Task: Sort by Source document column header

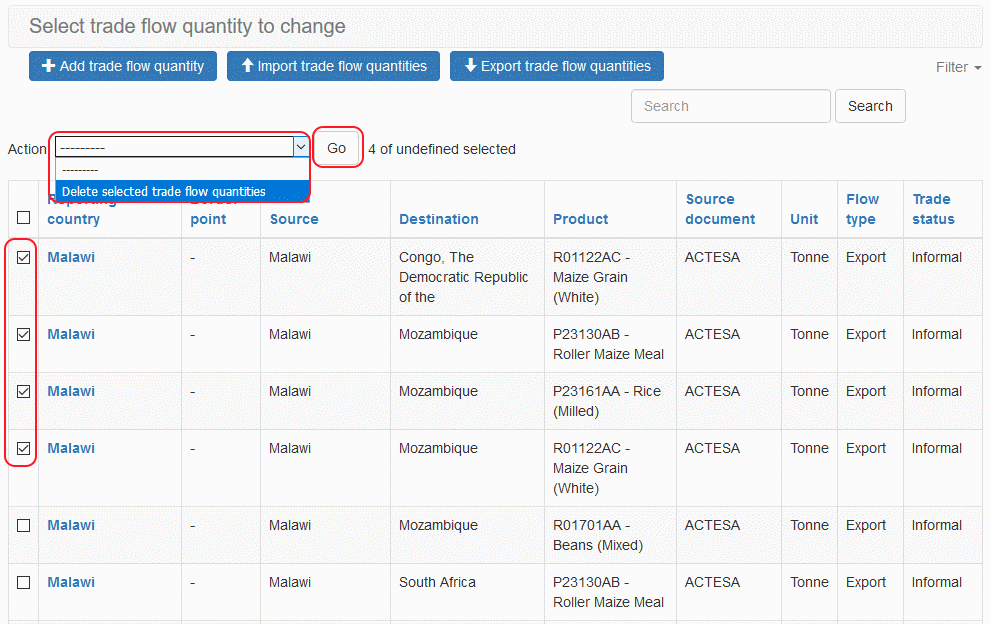Action: tap(720, 209)
